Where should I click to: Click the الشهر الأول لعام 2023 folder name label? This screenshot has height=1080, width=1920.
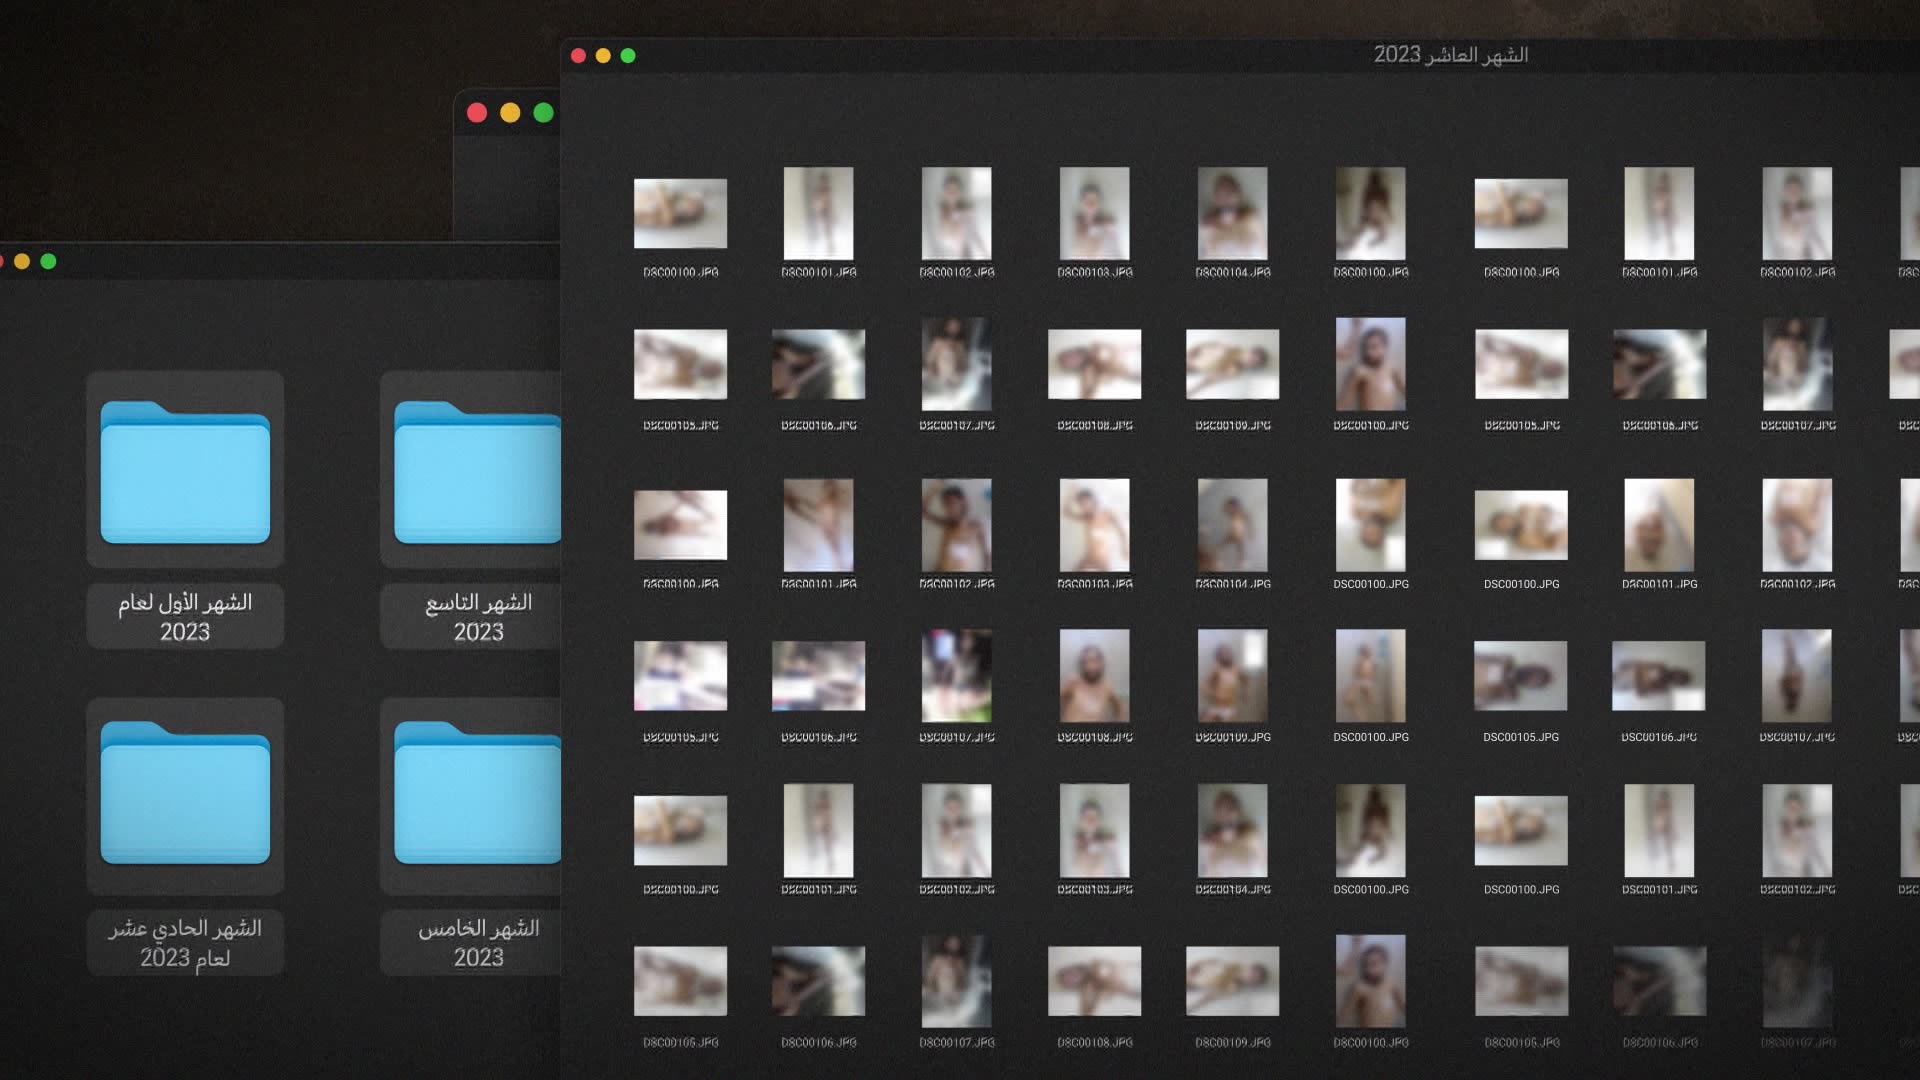(x=185, y=616)
